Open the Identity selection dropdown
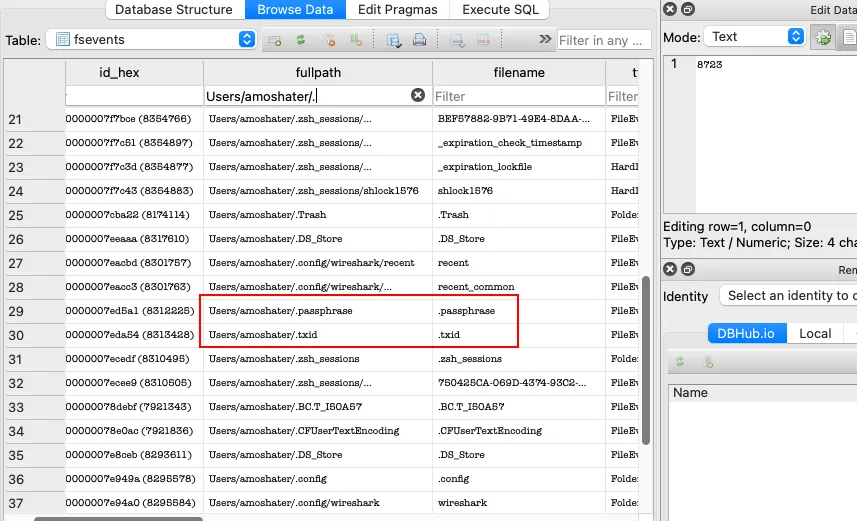Screen dimensions: 857x521 coord(788,296)
